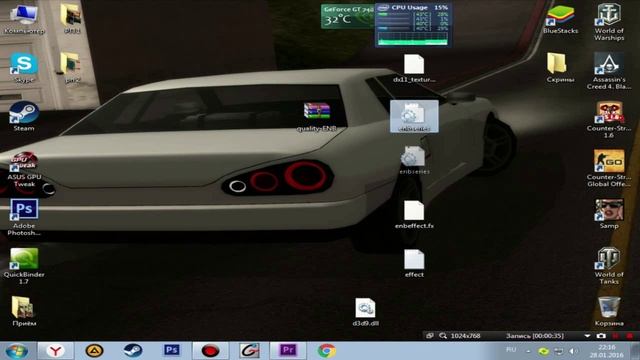
Task: Select the quality-ENB WinRAR archive
Action: coord(317,117)
